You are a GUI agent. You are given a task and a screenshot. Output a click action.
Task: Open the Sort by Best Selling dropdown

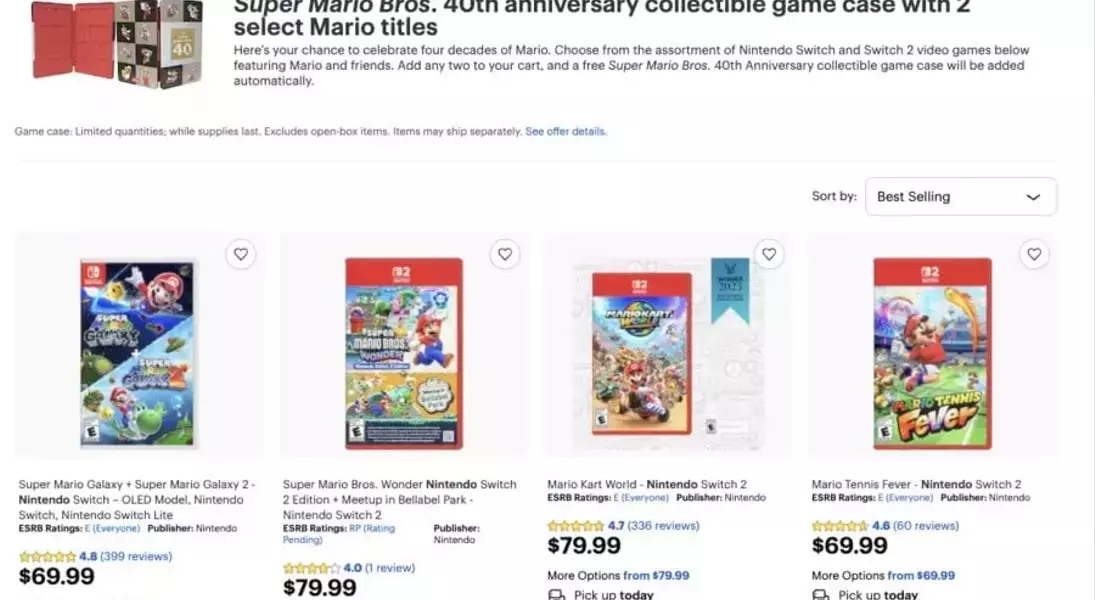(x=960, y=197)
